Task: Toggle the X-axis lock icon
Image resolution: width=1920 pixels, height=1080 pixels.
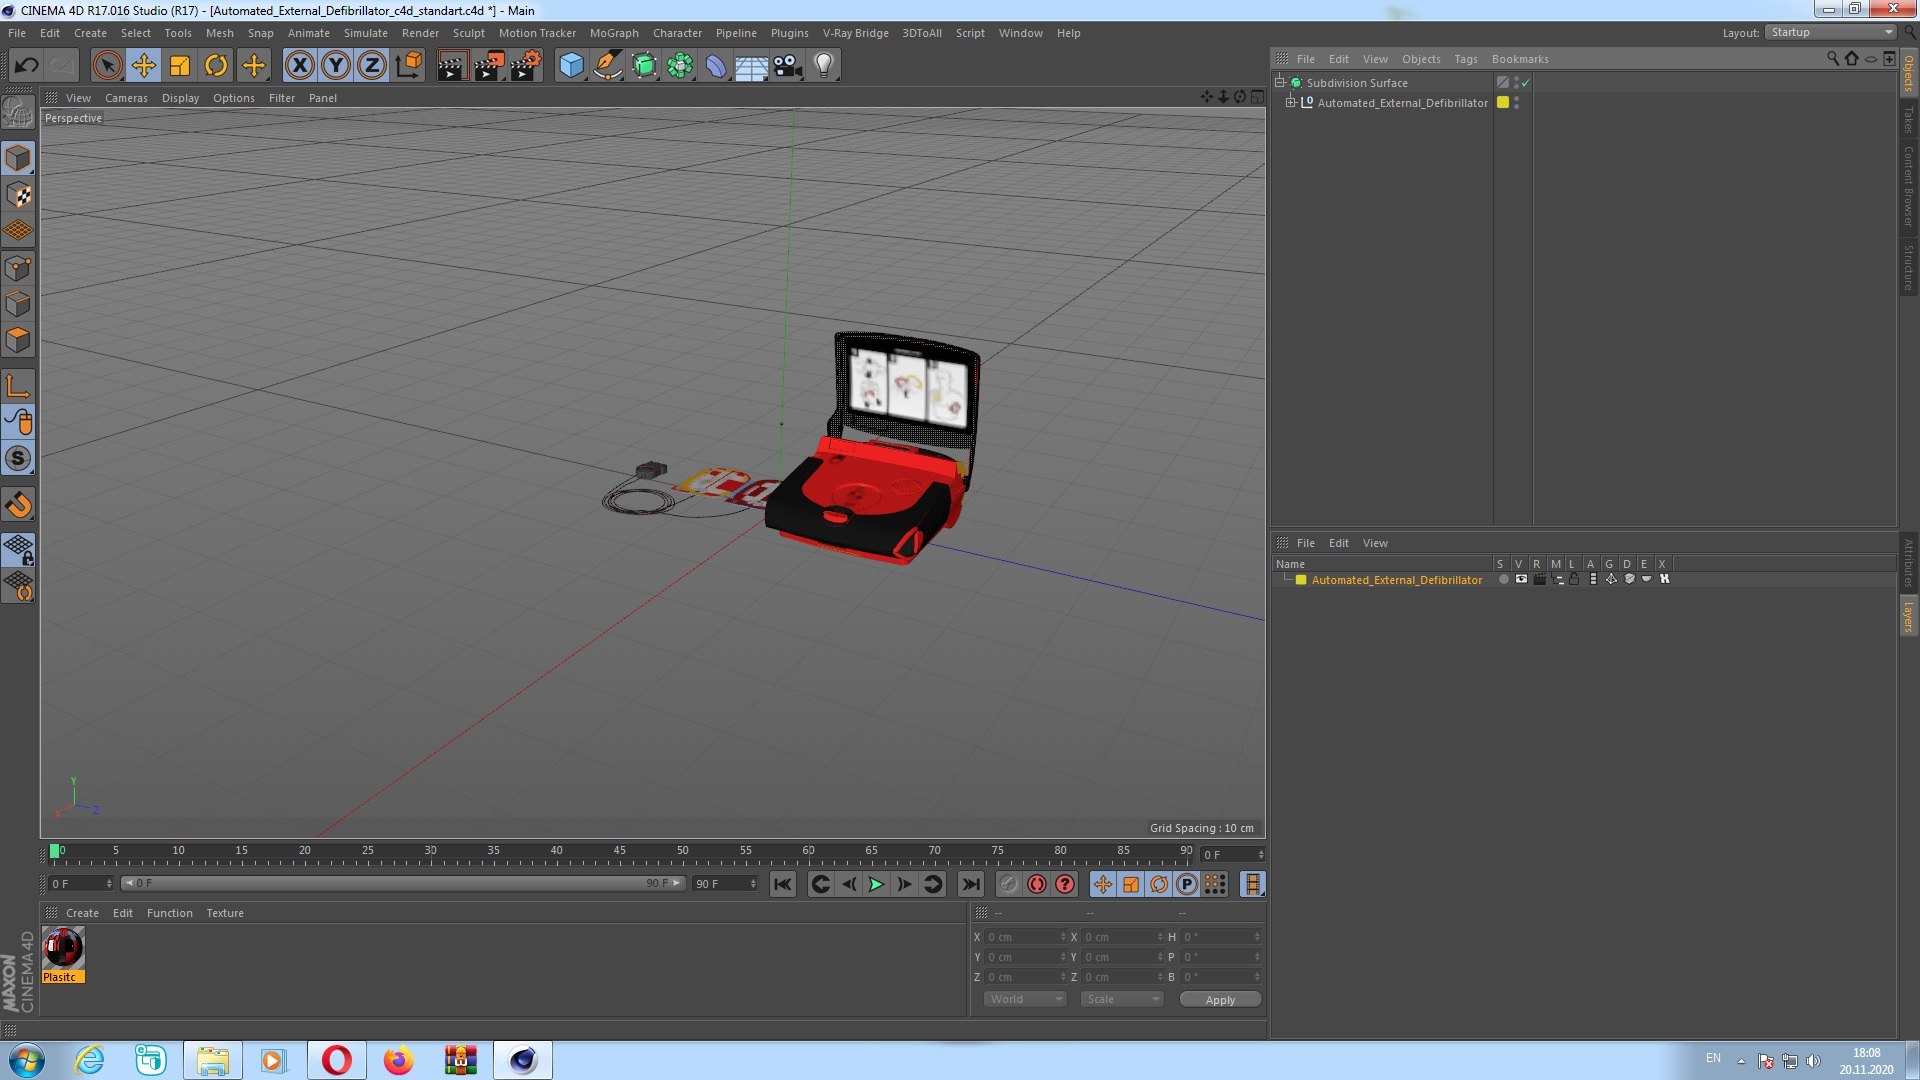Action: (x=299, y=66)
